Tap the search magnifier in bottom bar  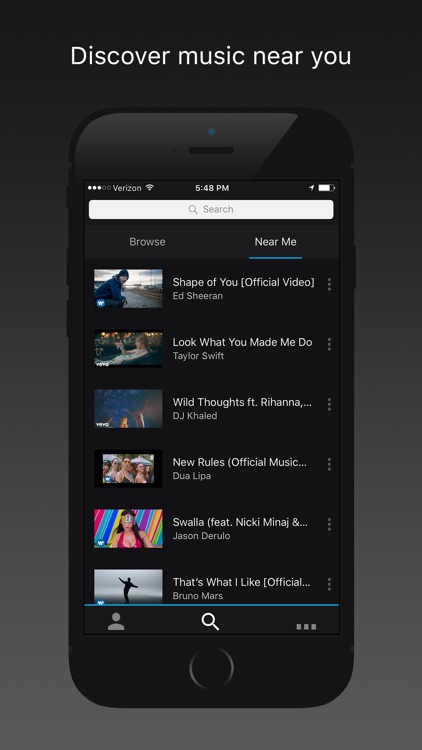pyautogui.click(x=210, y=621)
